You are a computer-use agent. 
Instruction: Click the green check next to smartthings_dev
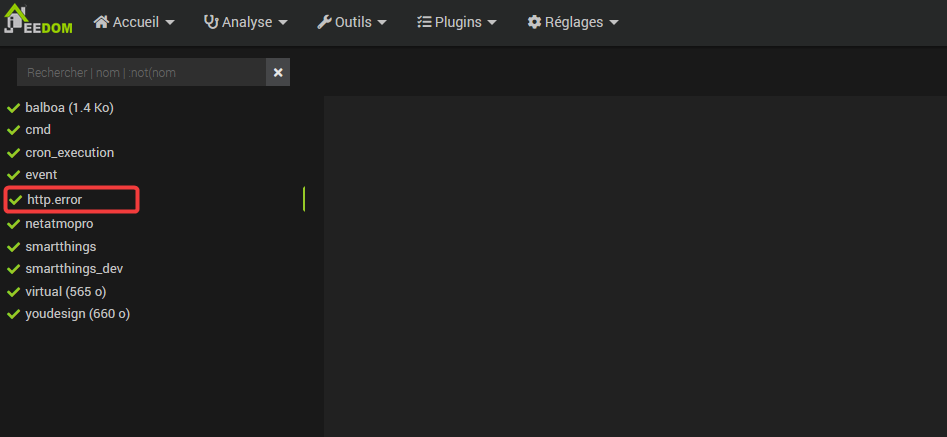13,269
